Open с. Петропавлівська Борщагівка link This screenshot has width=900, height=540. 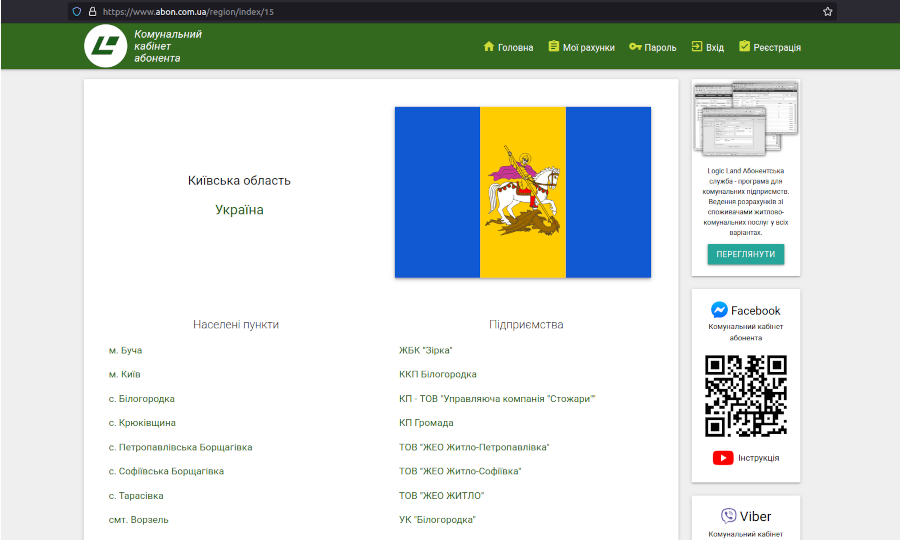pos(180,447)
